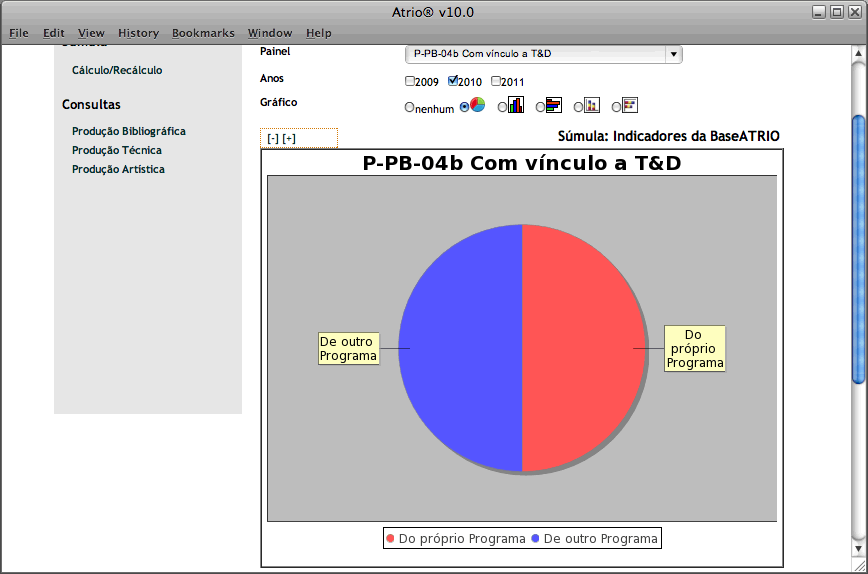868x574 pixels.
Task: Collapse the panel with the [-] control
Action: [x=273, y=139]
